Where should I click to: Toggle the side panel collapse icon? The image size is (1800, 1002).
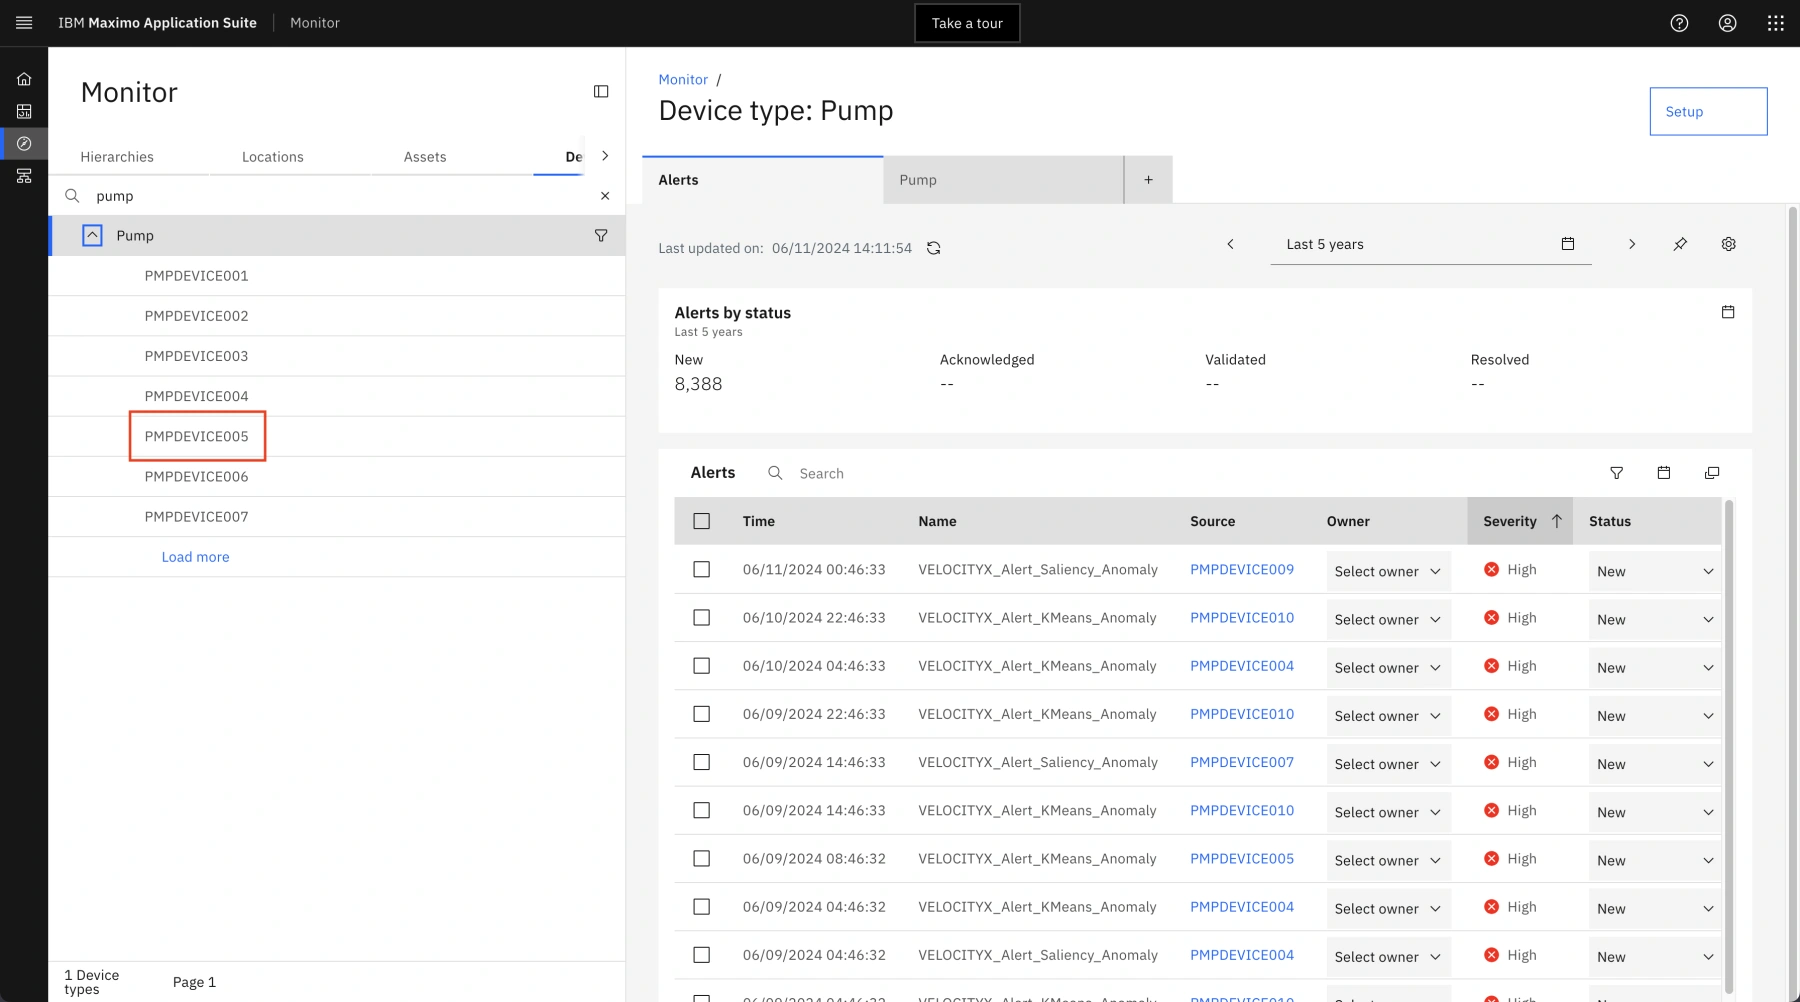tap(601, 92)
